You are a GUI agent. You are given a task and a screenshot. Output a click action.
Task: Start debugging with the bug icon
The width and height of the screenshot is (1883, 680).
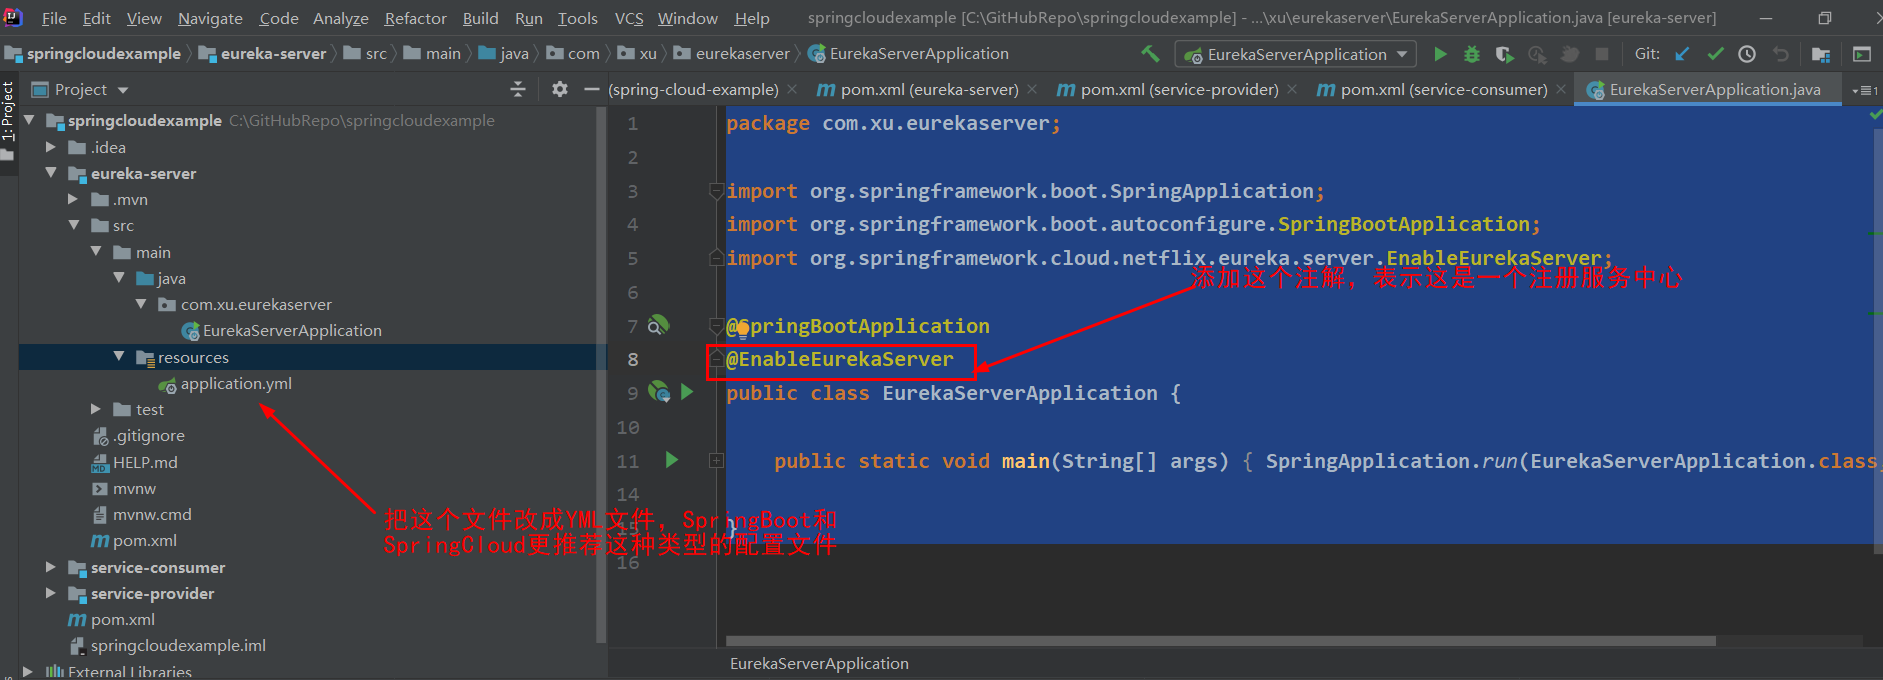coord(1472,54)
